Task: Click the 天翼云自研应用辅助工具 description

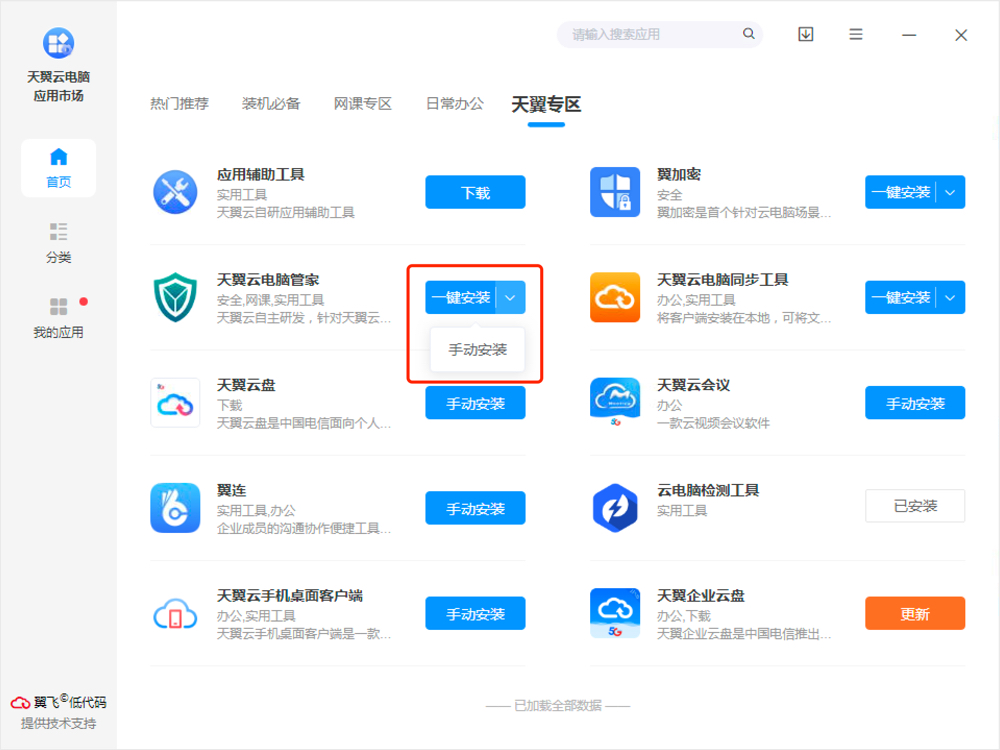Action: pos(285,212)
